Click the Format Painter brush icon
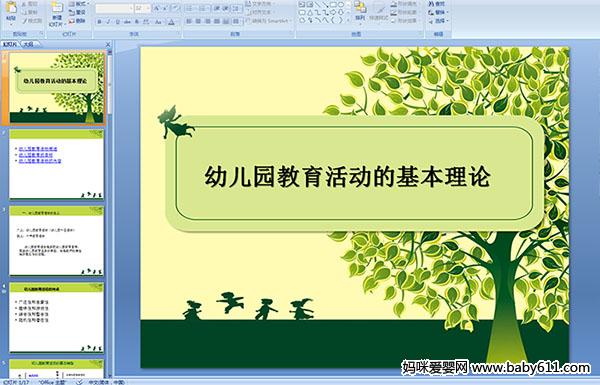This screenshot has width=600, height=385. (25, 21)
